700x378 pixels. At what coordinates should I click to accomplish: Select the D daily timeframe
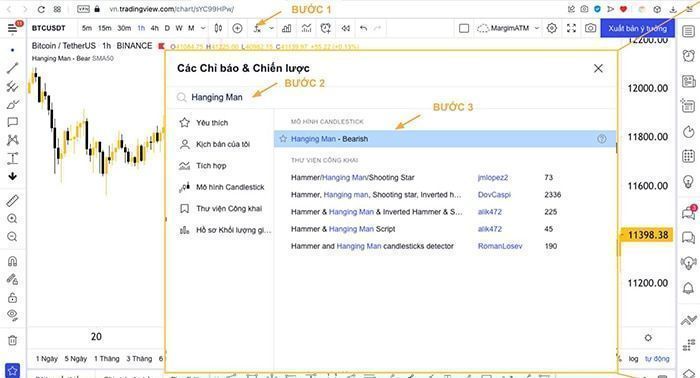[x=167, y=28]
